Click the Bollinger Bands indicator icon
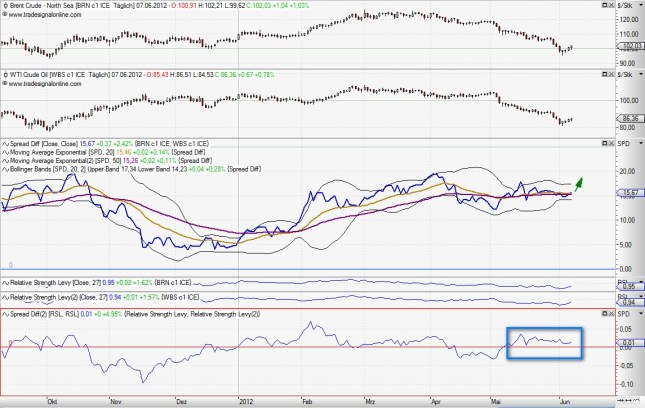645x408 pixels. [5, 171]
